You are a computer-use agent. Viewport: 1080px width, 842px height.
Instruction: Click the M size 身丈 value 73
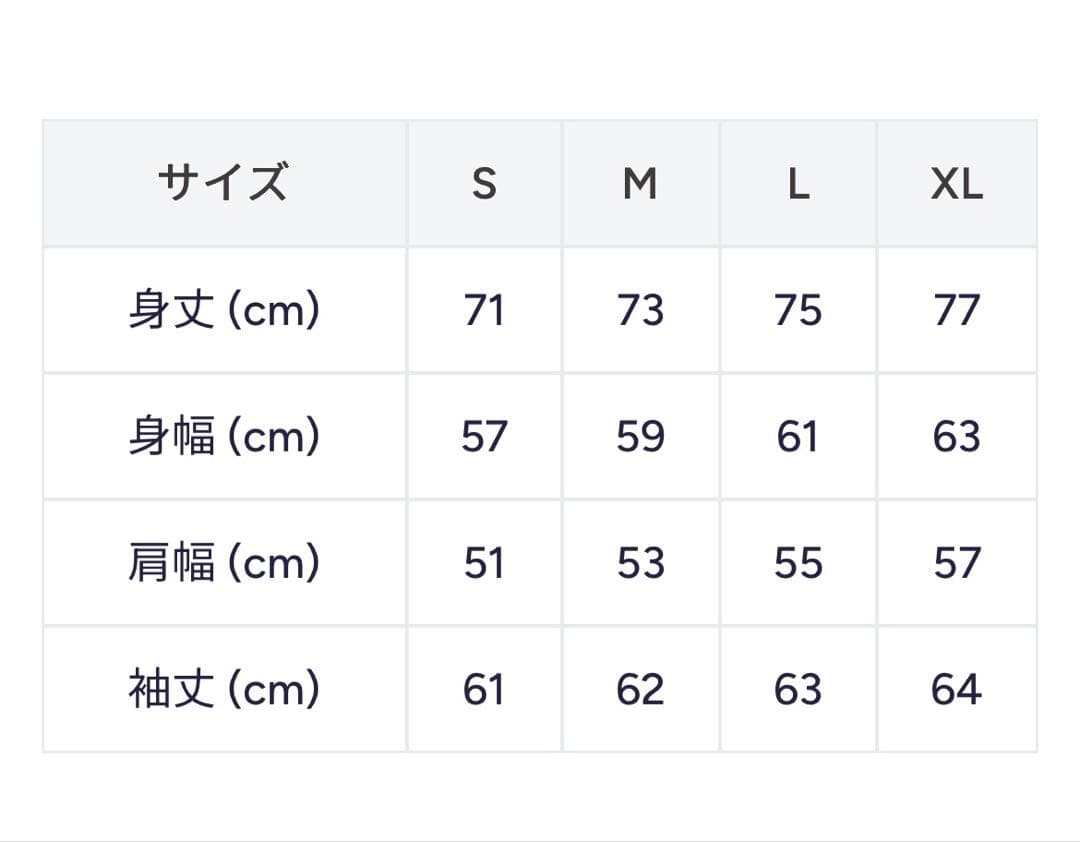(x=640, y=310)
